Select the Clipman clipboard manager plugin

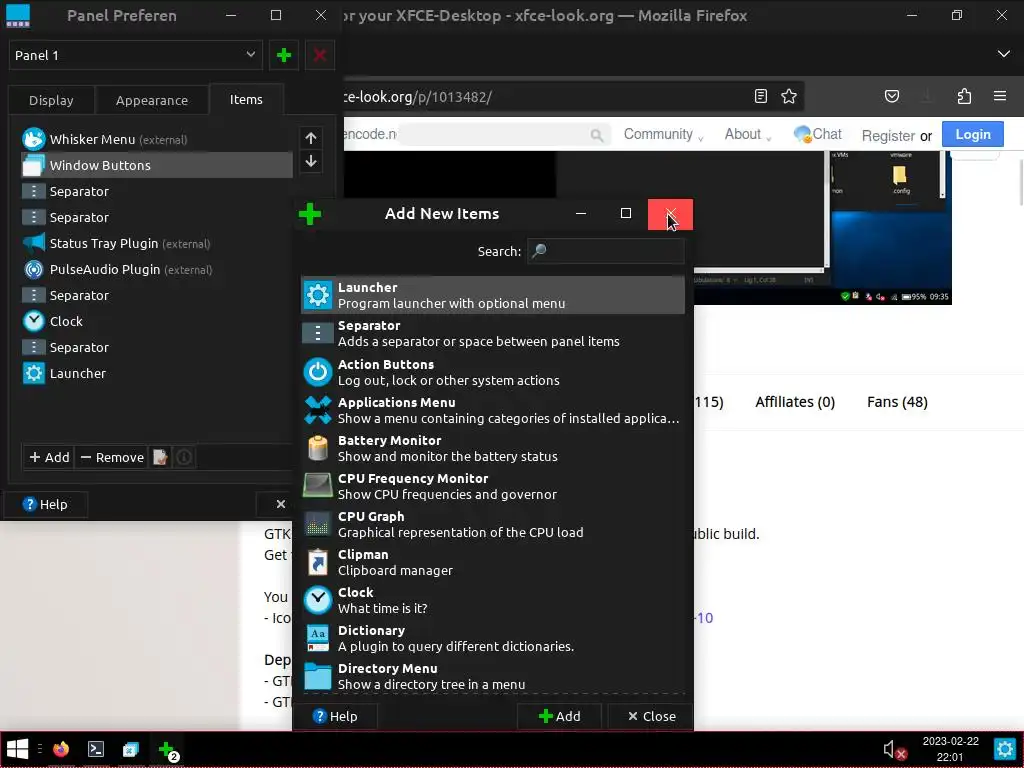(x=492, y=562)
